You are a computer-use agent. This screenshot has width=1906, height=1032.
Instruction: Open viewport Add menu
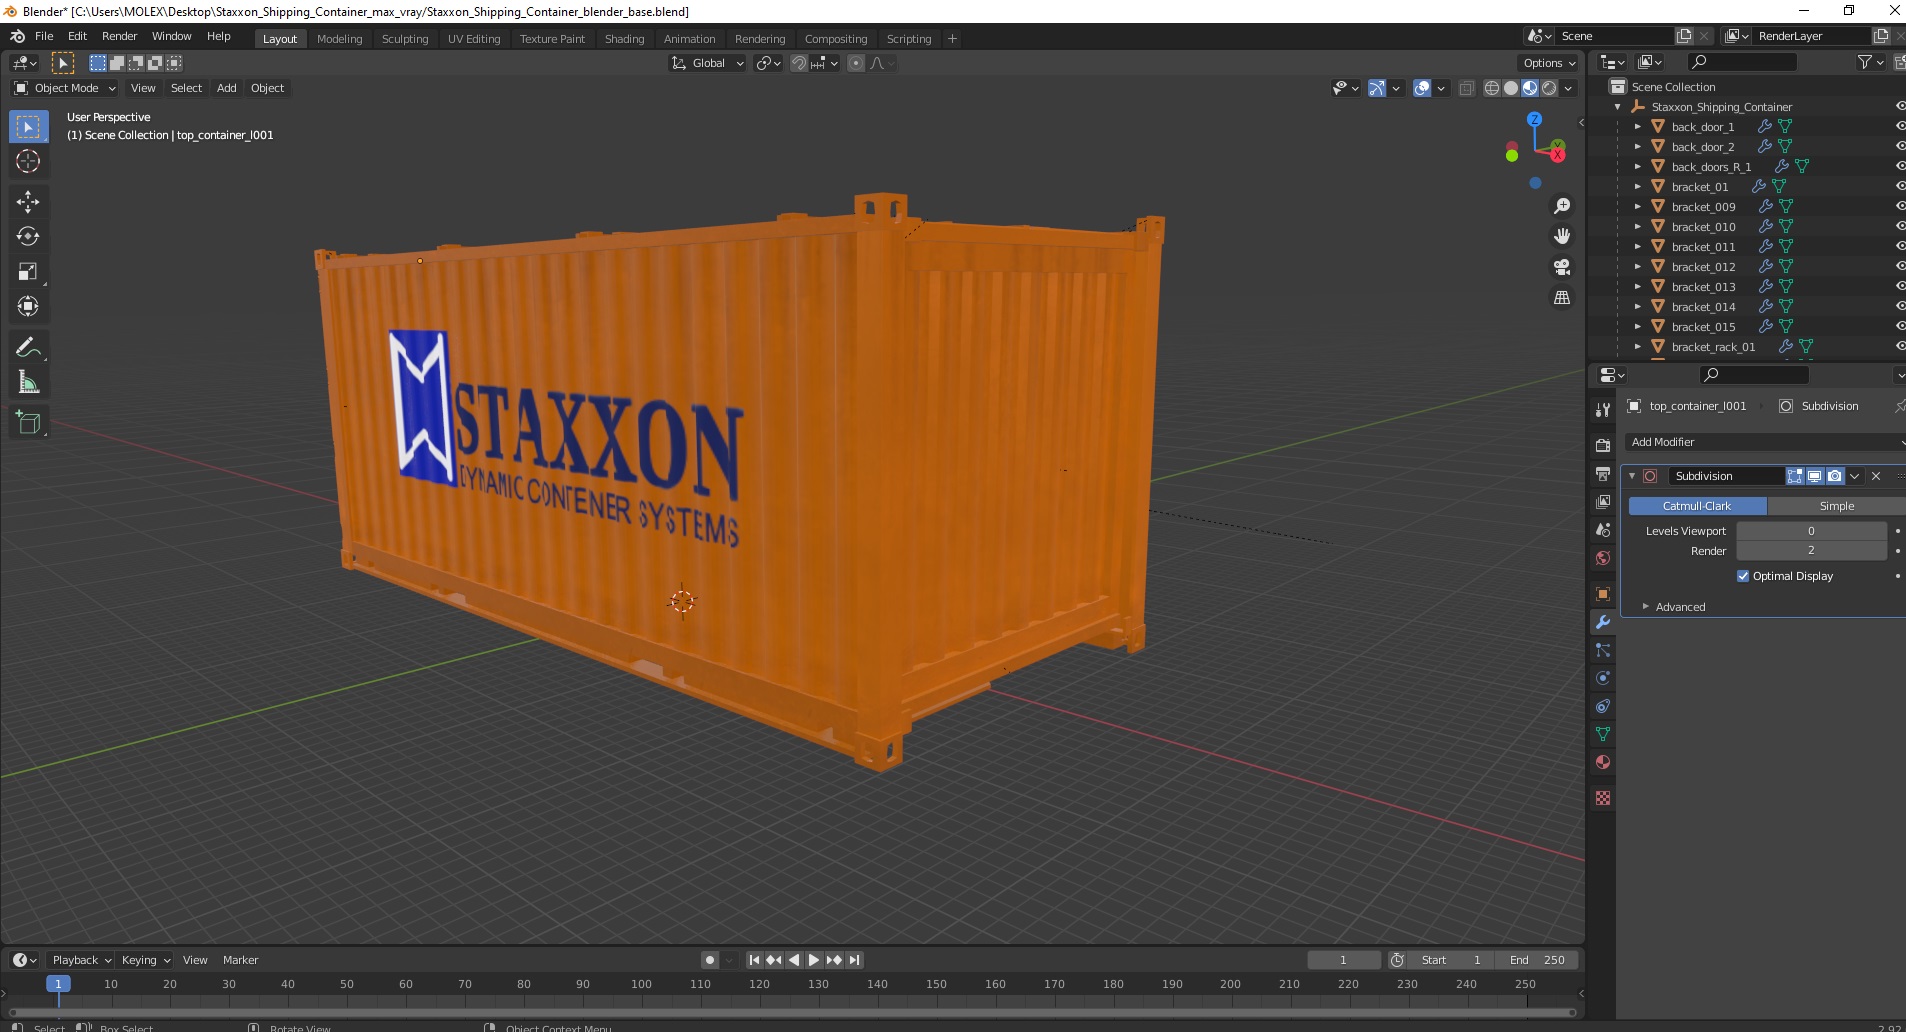click(x=227, y=88)
